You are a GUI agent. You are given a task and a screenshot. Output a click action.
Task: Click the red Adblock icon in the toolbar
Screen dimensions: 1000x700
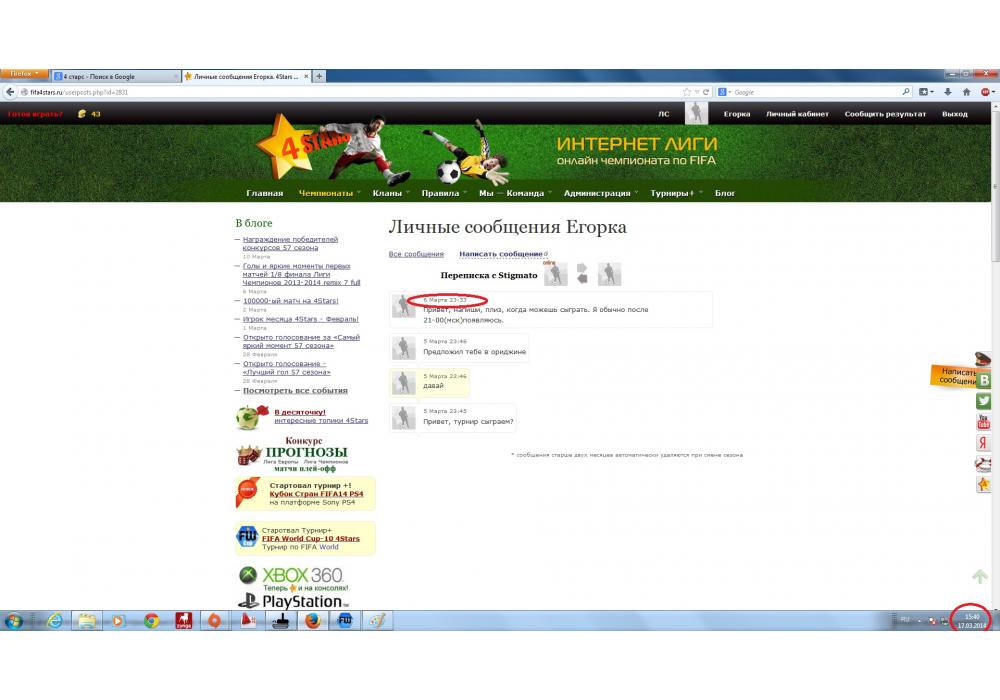987,92
